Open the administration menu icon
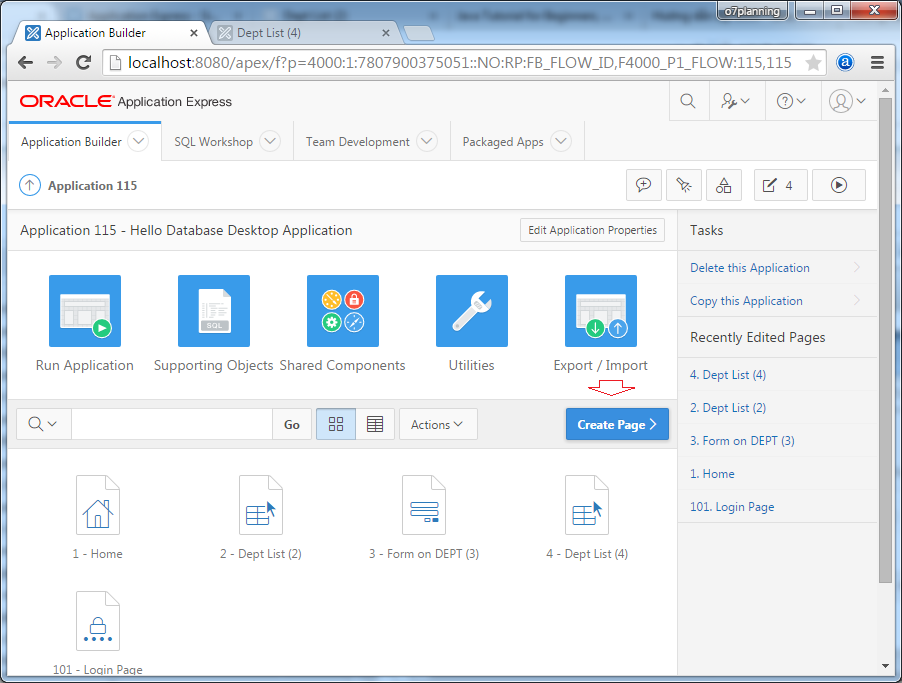The image size is (902, 683). 735,101
